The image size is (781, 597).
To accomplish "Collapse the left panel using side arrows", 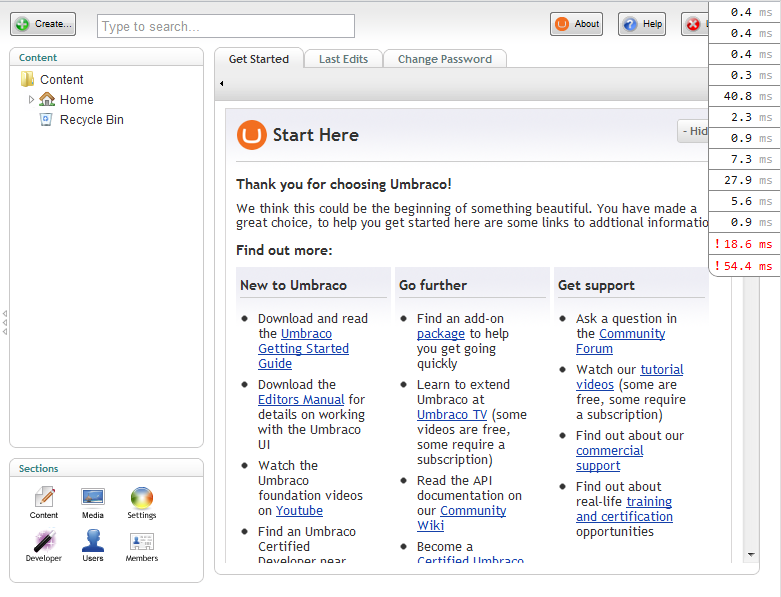I will 4,322.
